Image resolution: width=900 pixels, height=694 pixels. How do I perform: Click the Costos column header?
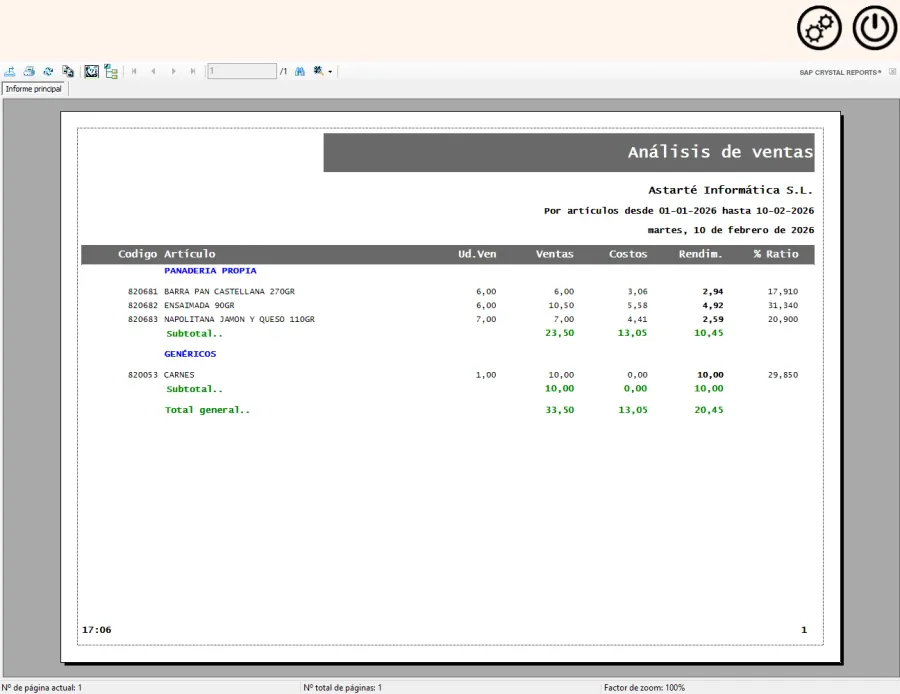628,254
